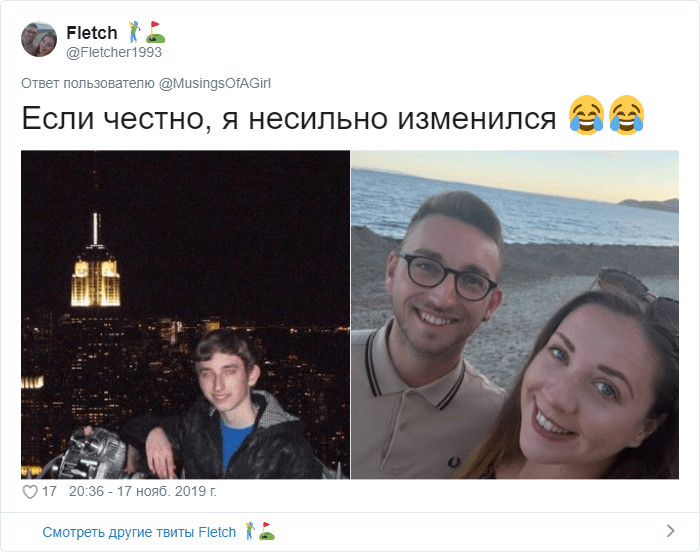The height and width of the screenshot is (552, 700).
Task: Click the Fletch profile avatar
Action: 39,39
